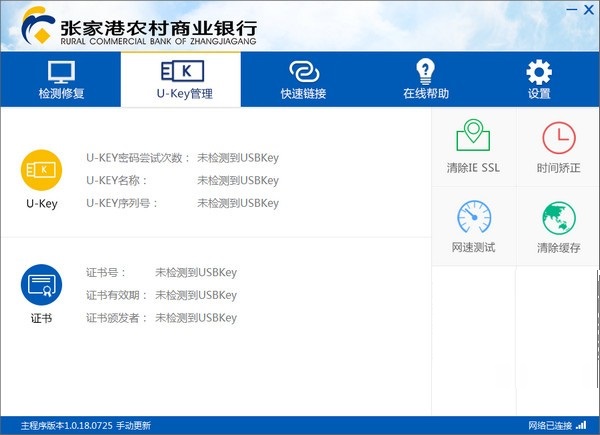Click the 清除缓存 globe icon
Image resolution: width=600 pixels, height=435 pixels.
[x=559, y=218]
